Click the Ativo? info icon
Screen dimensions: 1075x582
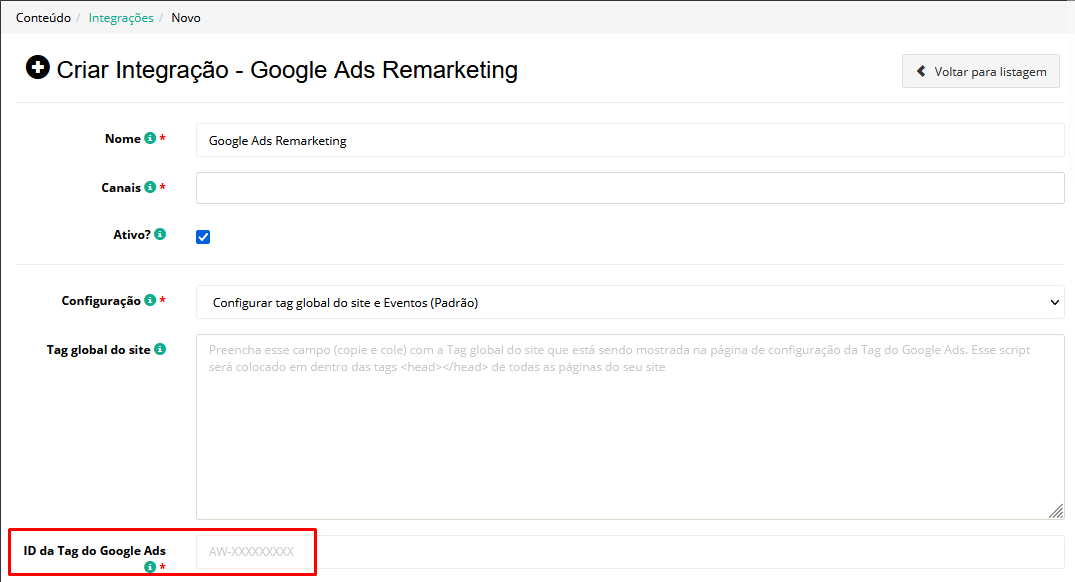(160, 234)
